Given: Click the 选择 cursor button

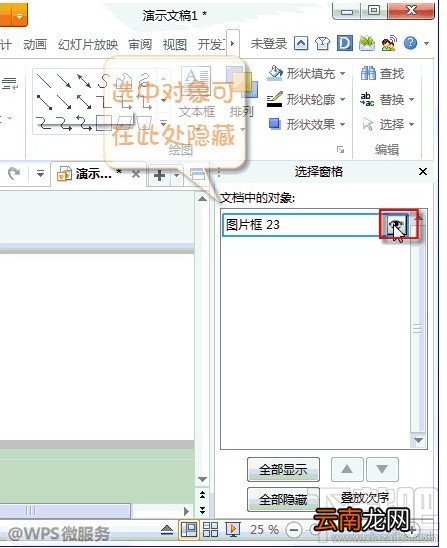Looking at the screenshot, I should click(x=383, y=124).
